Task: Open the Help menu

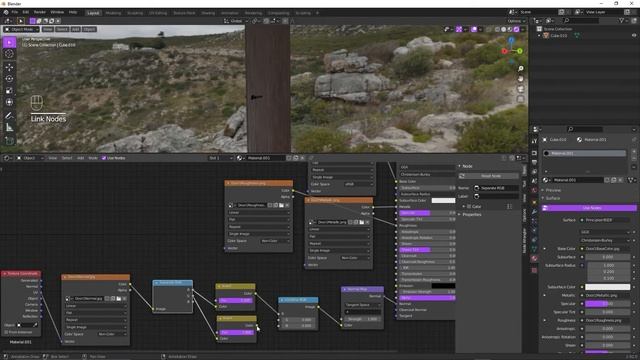Action: coord(73,12)
